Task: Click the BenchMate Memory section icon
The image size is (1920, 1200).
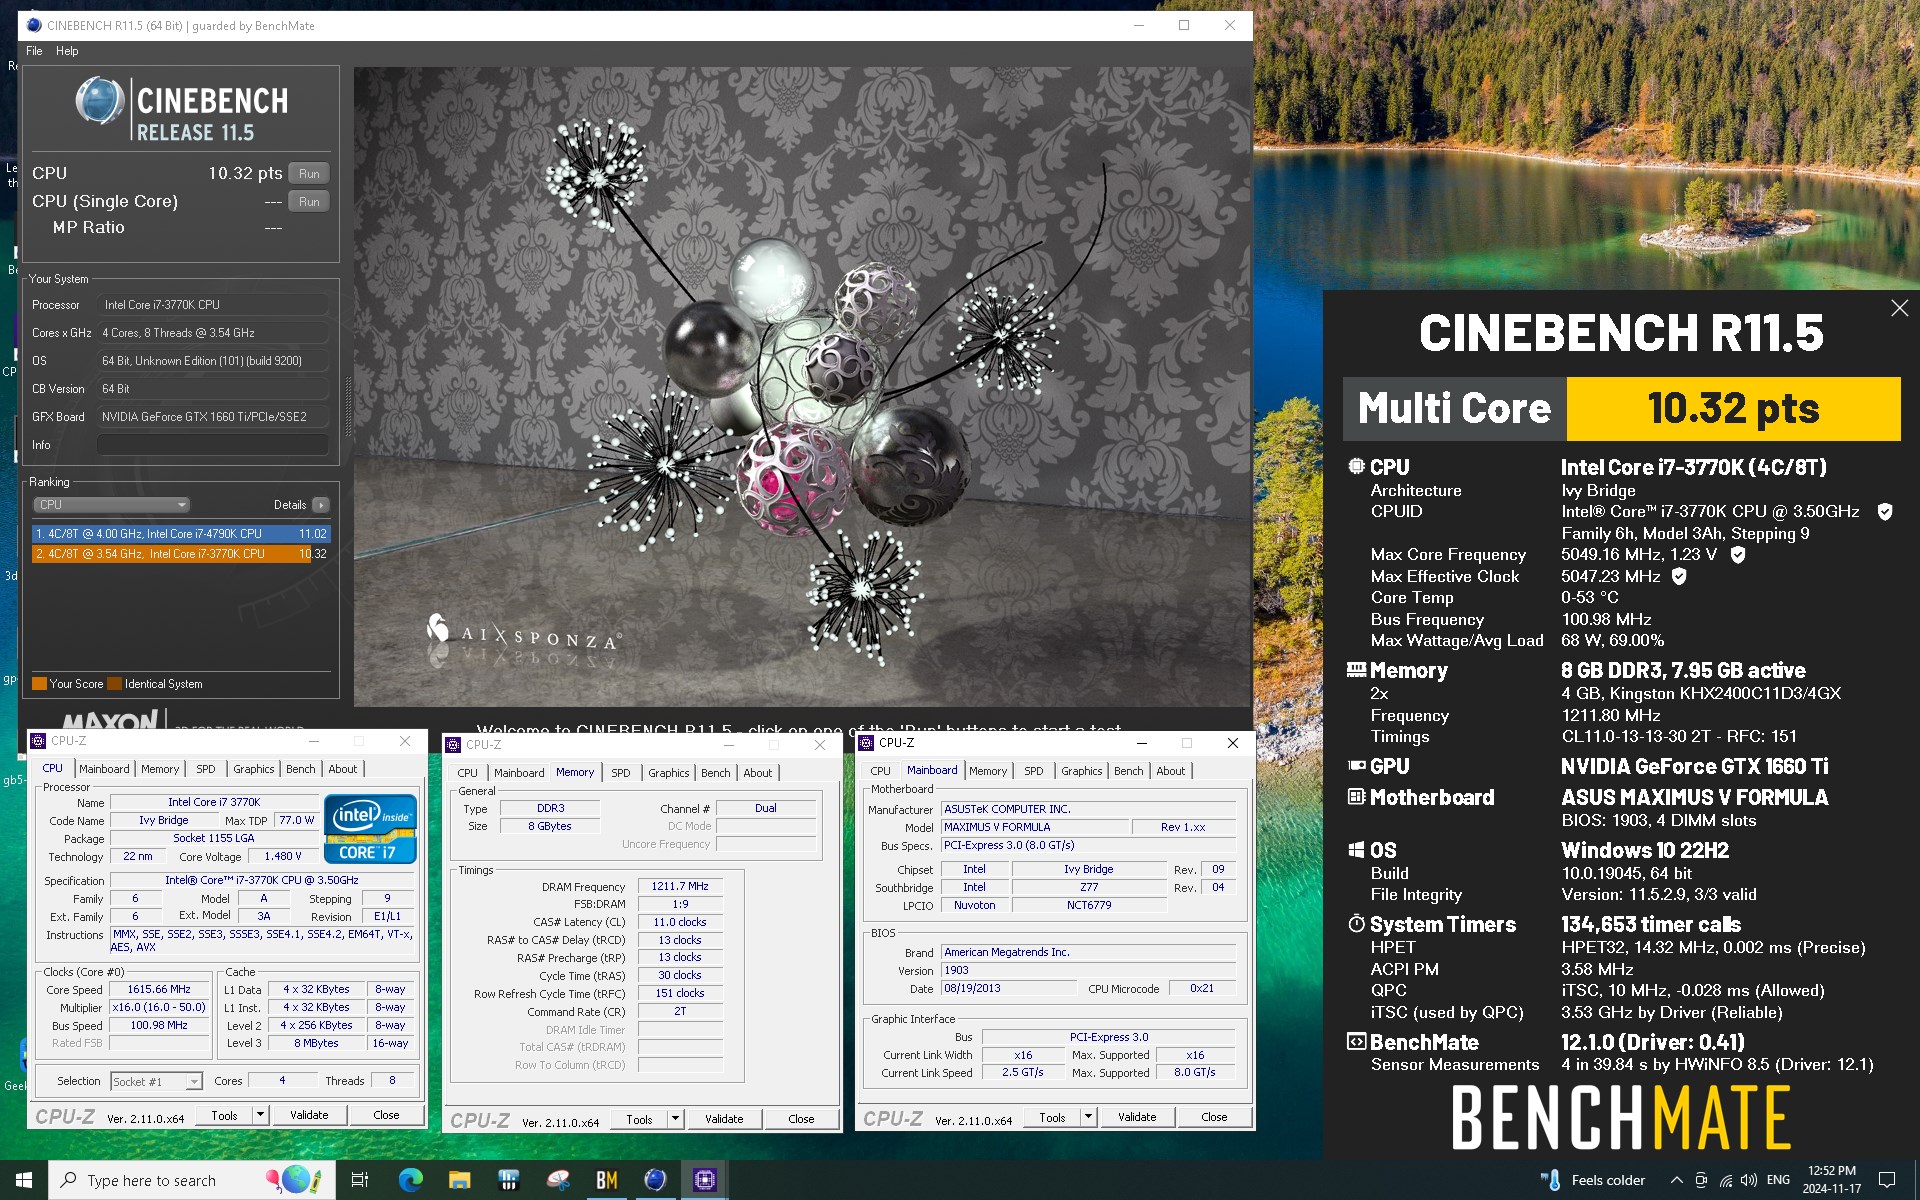Action: [1356, 670]
